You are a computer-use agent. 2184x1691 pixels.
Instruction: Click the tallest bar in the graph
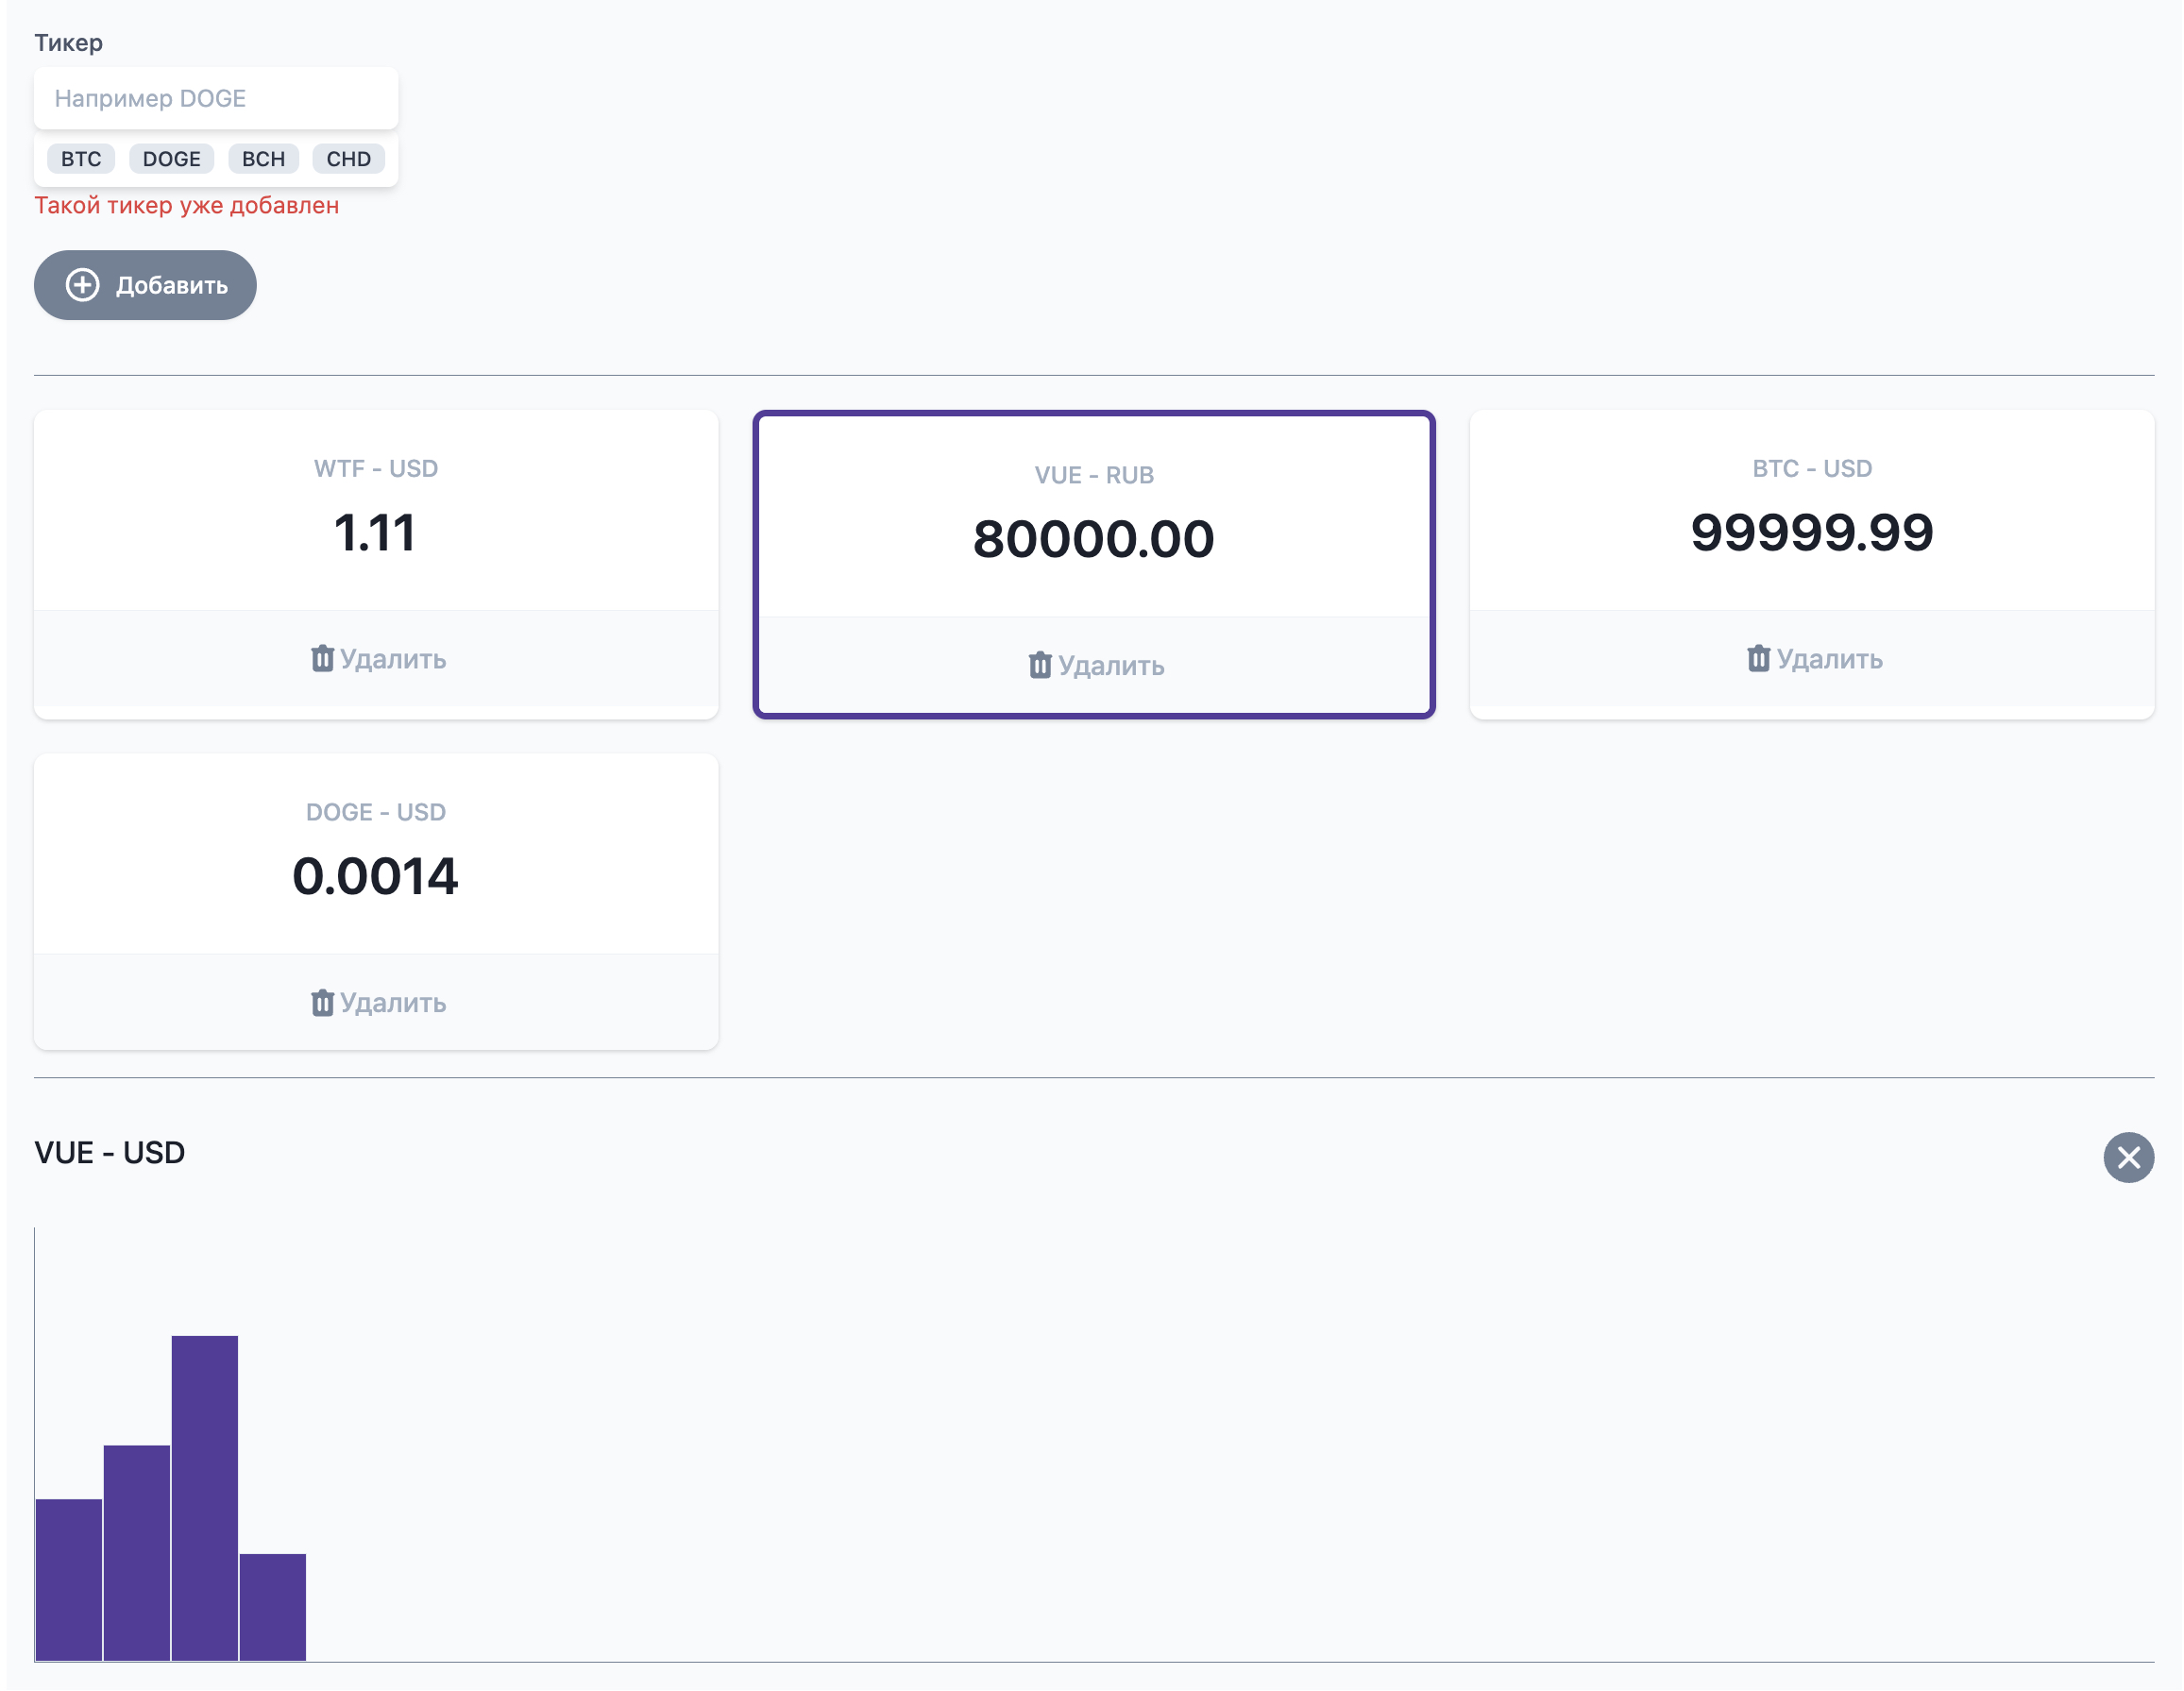[204, 1498]
